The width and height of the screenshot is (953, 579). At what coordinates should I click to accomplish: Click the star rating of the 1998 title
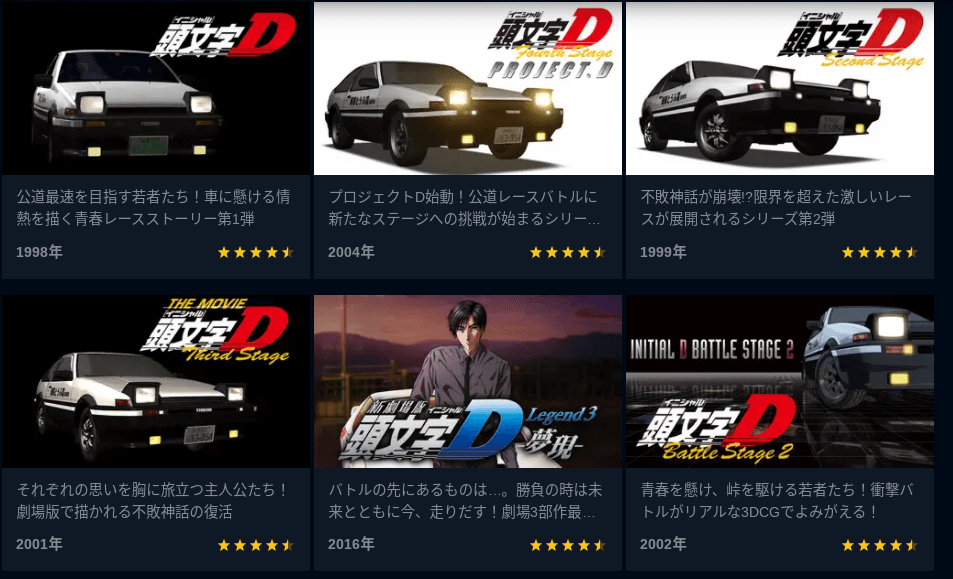click(x=256, y=252)
